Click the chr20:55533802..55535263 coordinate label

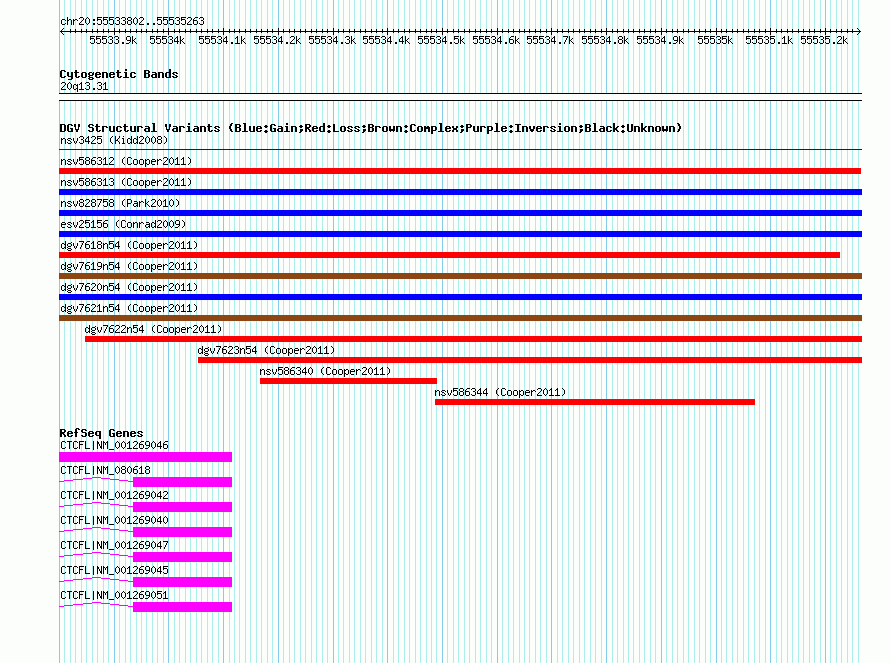click(132, 21)
